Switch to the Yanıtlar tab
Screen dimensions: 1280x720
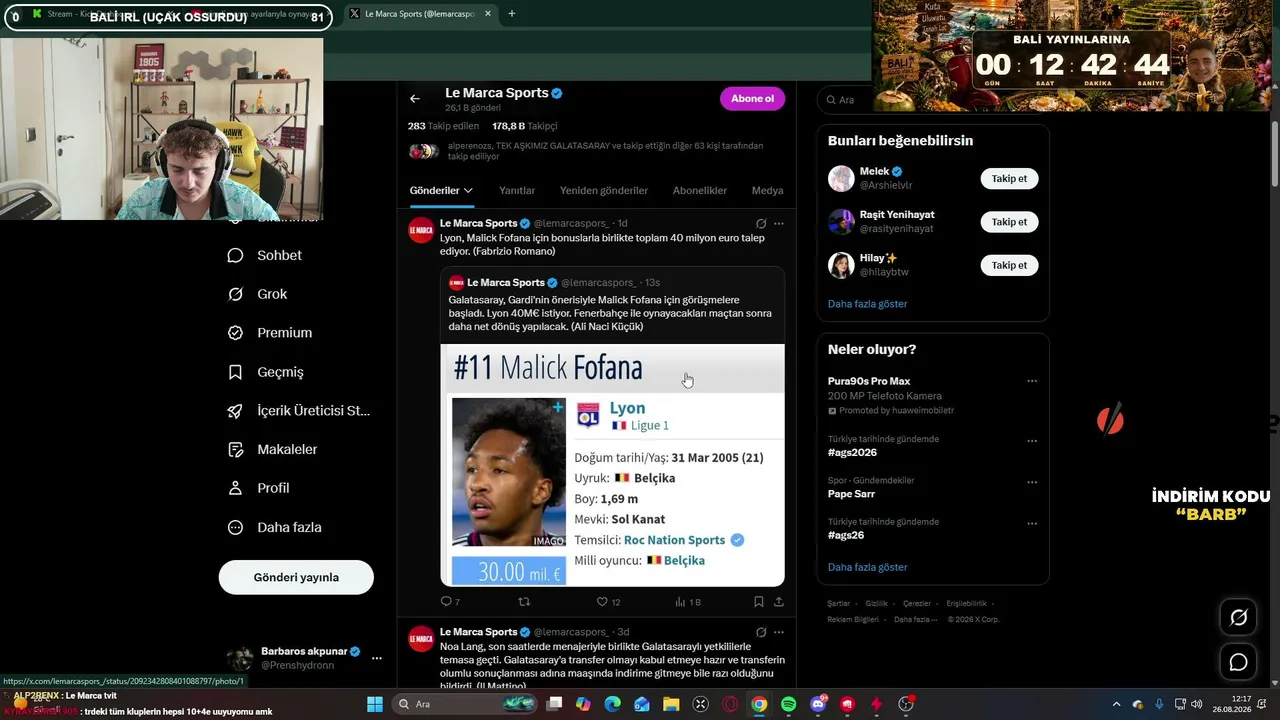pyautogui.click(x=517, y=190)
